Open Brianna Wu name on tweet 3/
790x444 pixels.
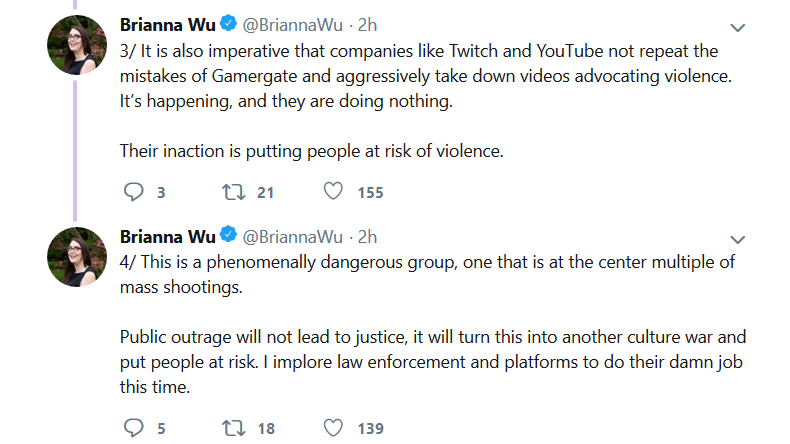point(167,25)
